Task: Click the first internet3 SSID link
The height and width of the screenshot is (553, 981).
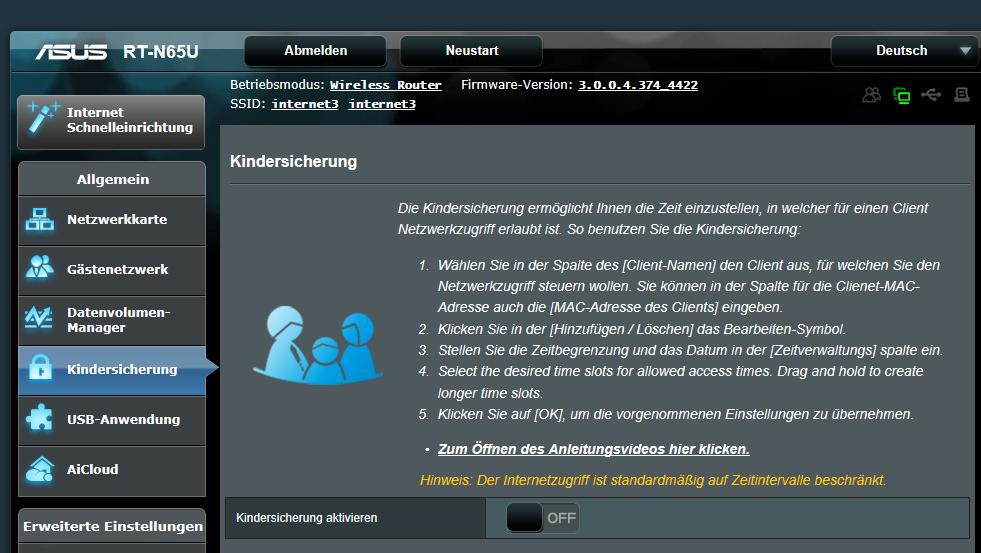Action: pos(304,104)
